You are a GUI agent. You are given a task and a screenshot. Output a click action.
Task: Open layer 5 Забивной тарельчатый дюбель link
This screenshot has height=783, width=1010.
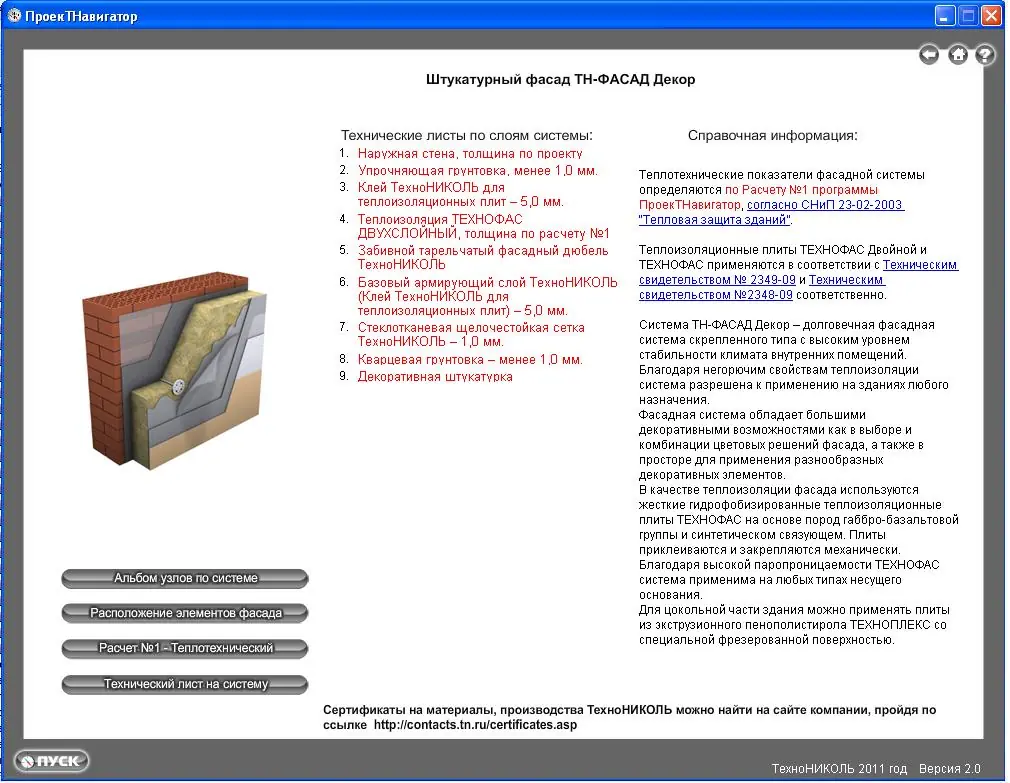pos(482,258)
